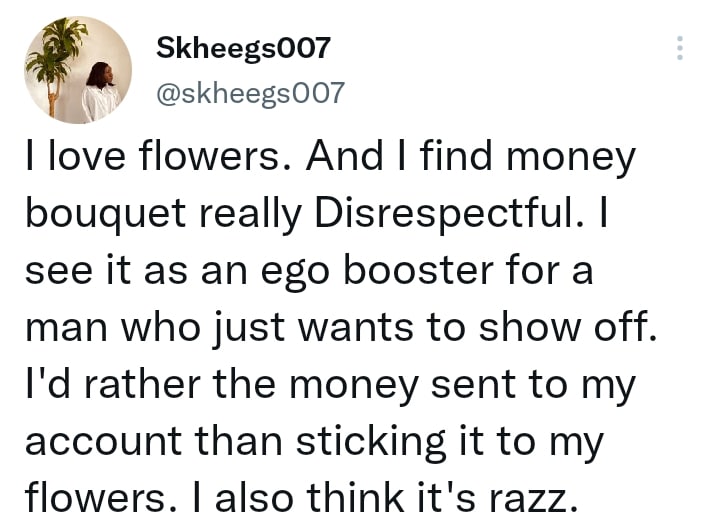720x524 pixels.
Task: Click the word 'really' in the tweet
Action: point(250,214)
